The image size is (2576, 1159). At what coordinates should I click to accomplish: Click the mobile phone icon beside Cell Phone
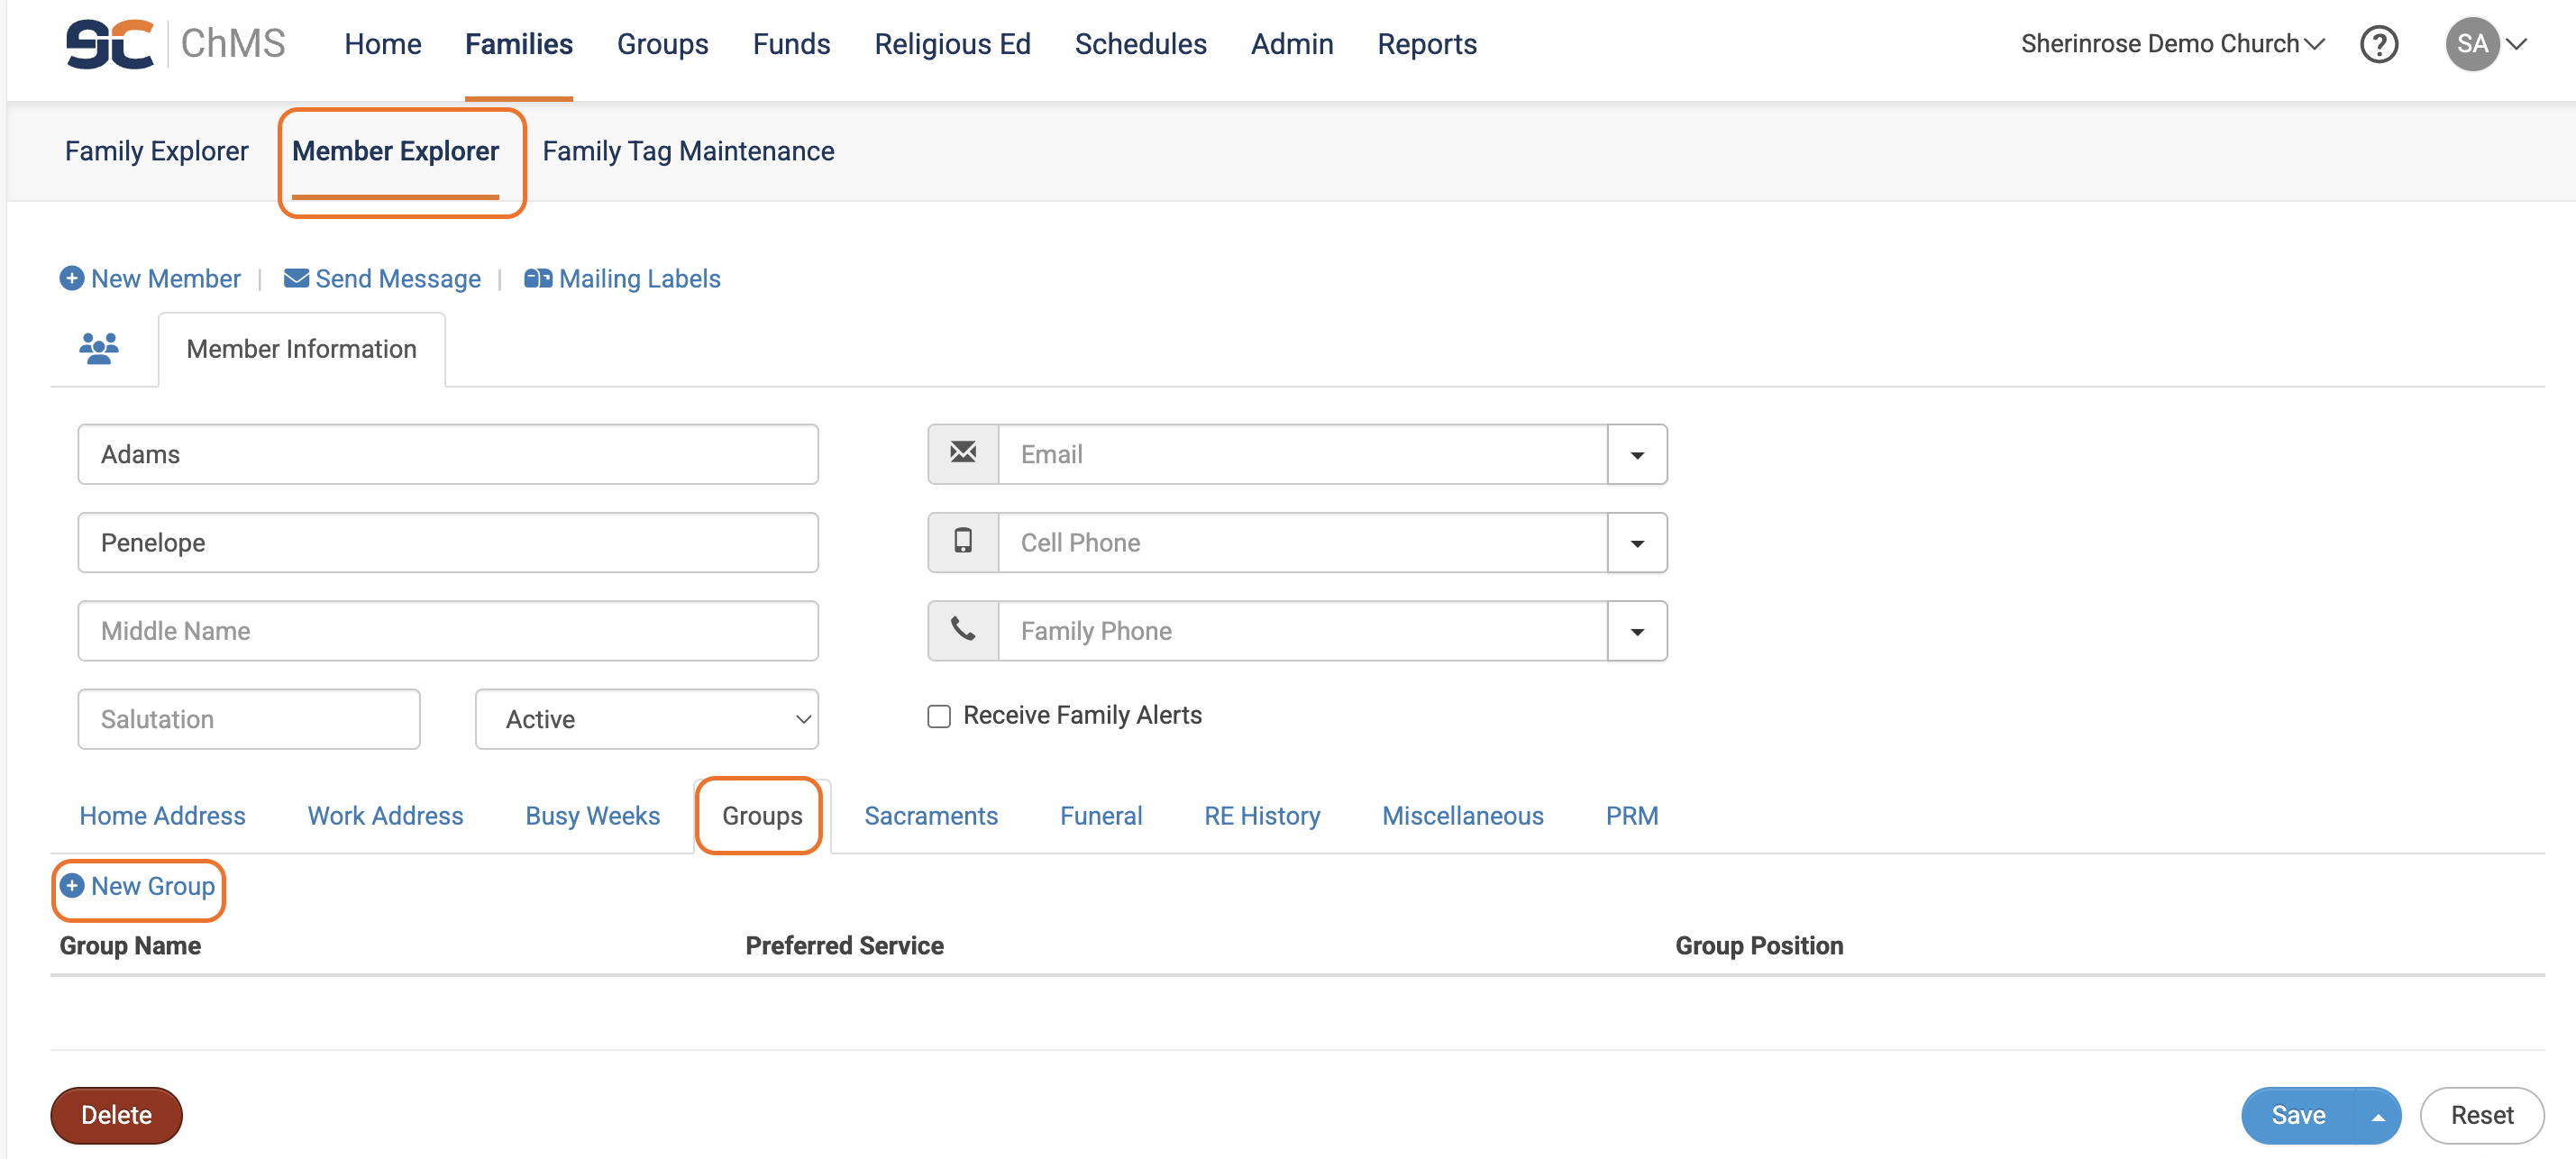pyautogui.click(x=962, y=542)
